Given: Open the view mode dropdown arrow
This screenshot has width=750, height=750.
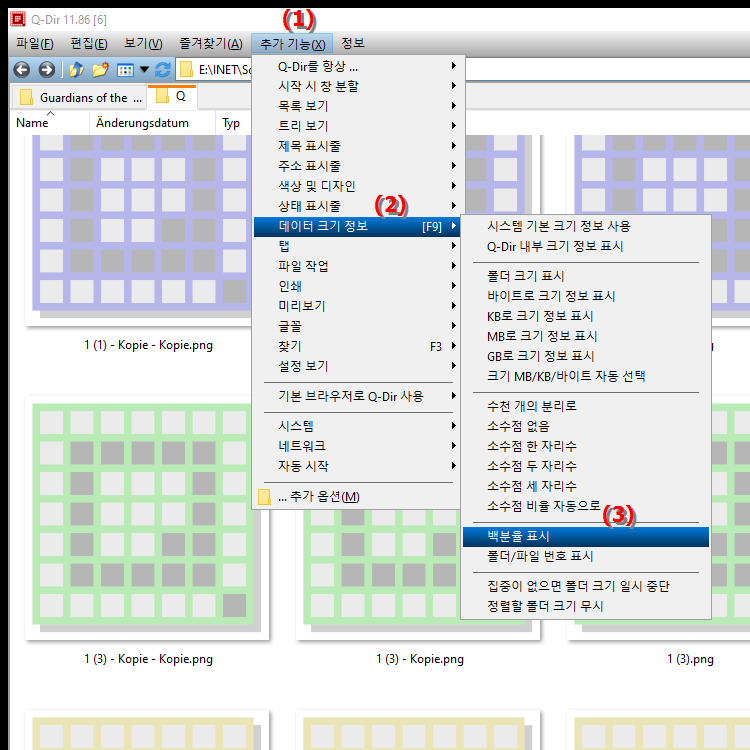Looking at the screenshot, I should point(144,70).
